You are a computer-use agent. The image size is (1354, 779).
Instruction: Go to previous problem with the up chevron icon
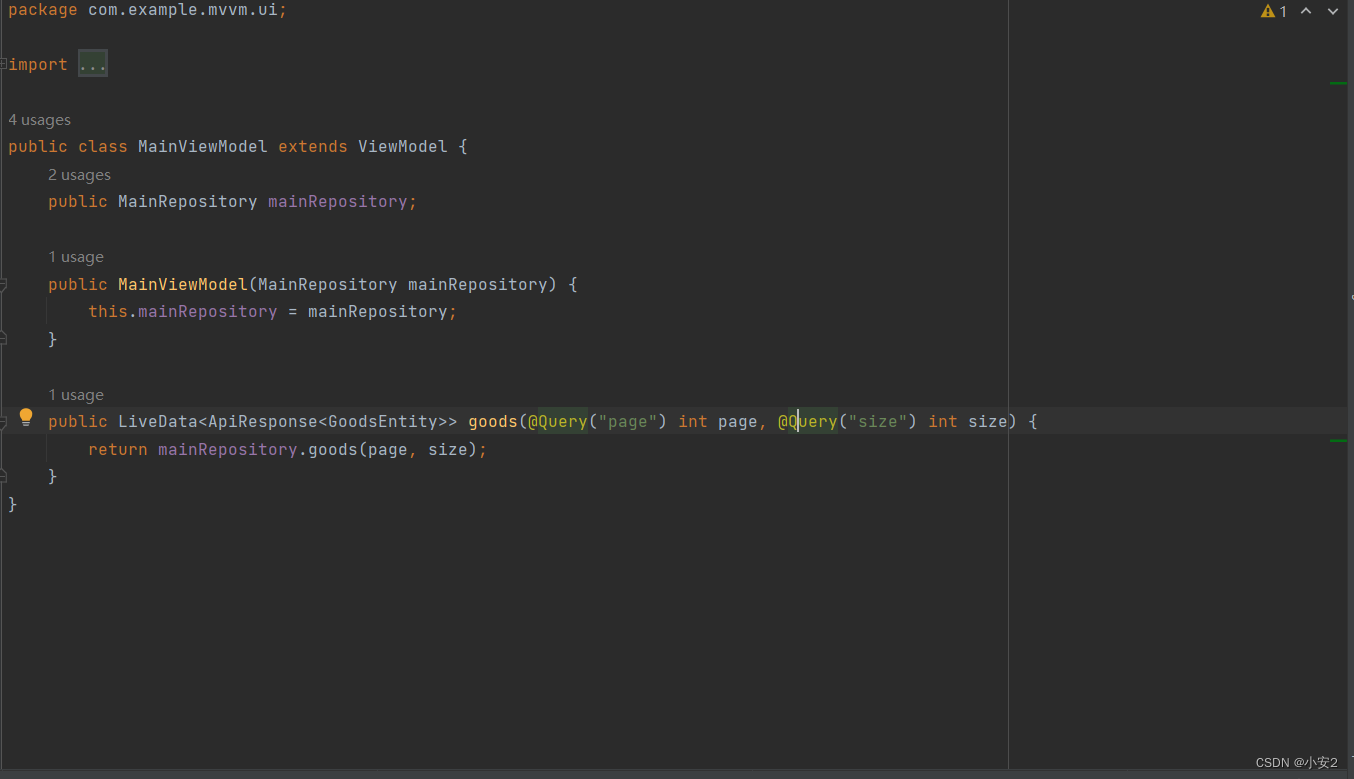pyautogui.click(x=1306, y=11)
